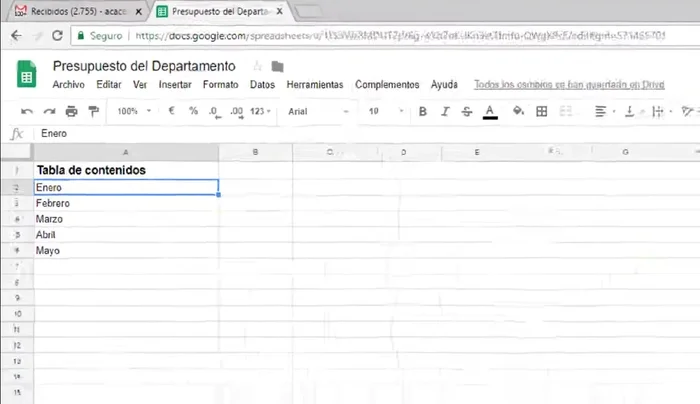The image size is (700, 404).
Task: Open the zoom 100% dropdown
Action: [134, 111]
